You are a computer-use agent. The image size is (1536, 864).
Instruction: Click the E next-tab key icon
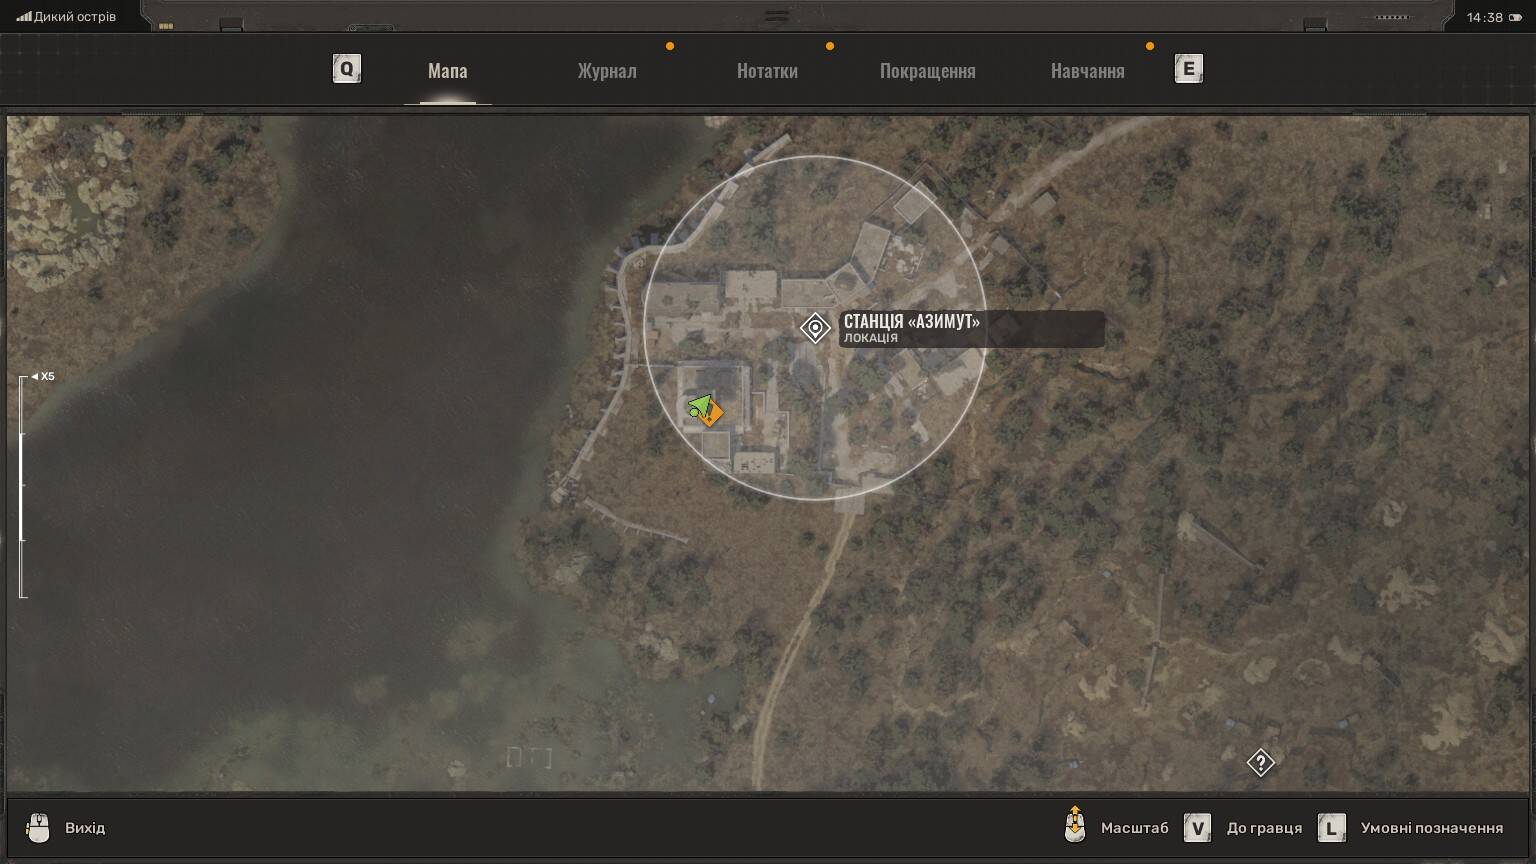pos(1188,69)
